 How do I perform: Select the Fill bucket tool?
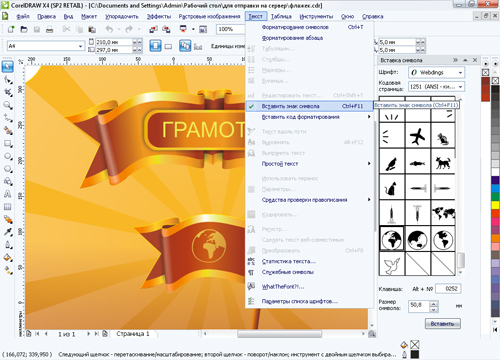coord(8,258)
